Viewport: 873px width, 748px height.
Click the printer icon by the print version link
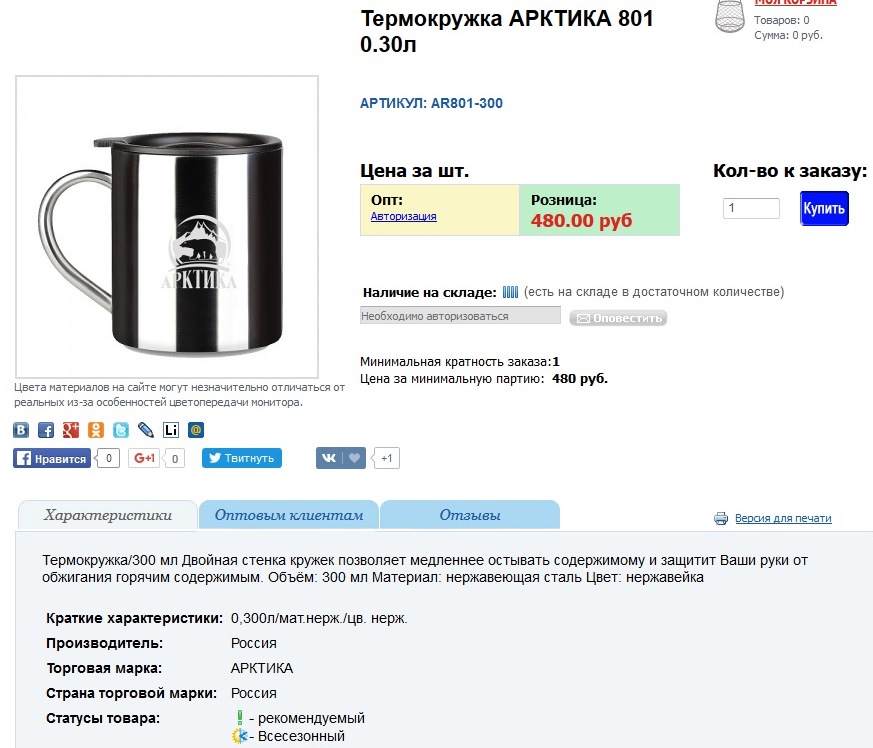[x=721, y=519]
